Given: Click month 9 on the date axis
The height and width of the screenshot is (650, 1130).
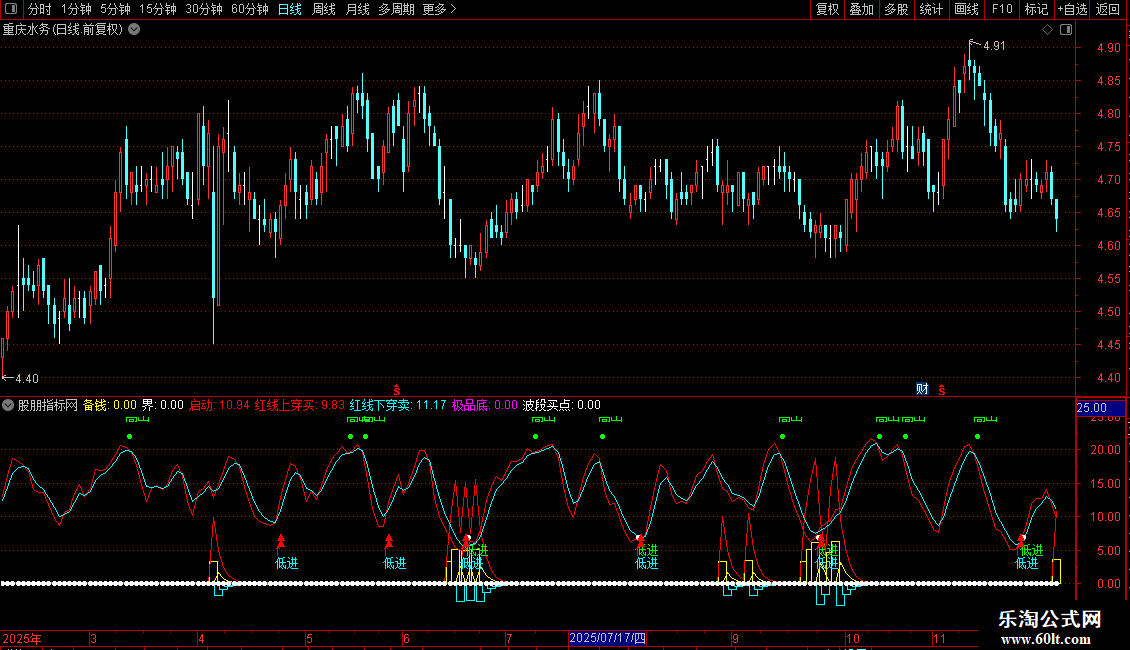Looking at the screenshot, I should [735, 638].
